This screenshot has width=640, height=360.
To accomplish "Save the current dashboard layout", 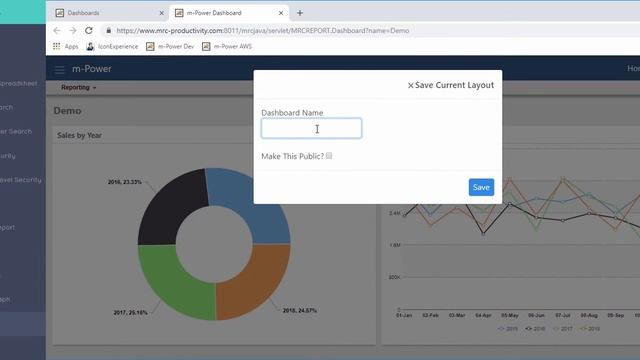I will [x=481, y=187].
